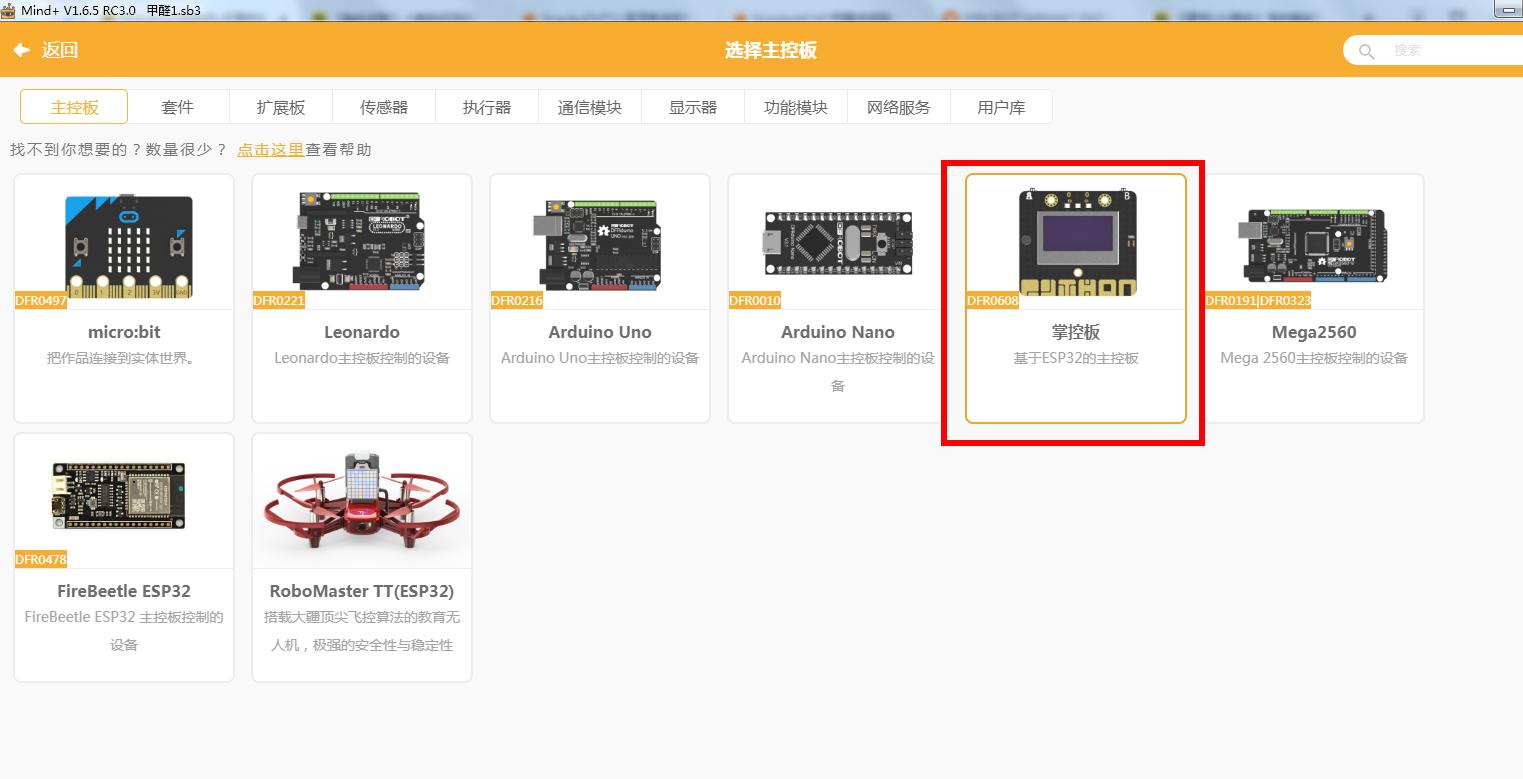This screenshot has height=779, width=1523.
Task: Click the Arduino Nano card title
Action: click(x=838, y=332)
